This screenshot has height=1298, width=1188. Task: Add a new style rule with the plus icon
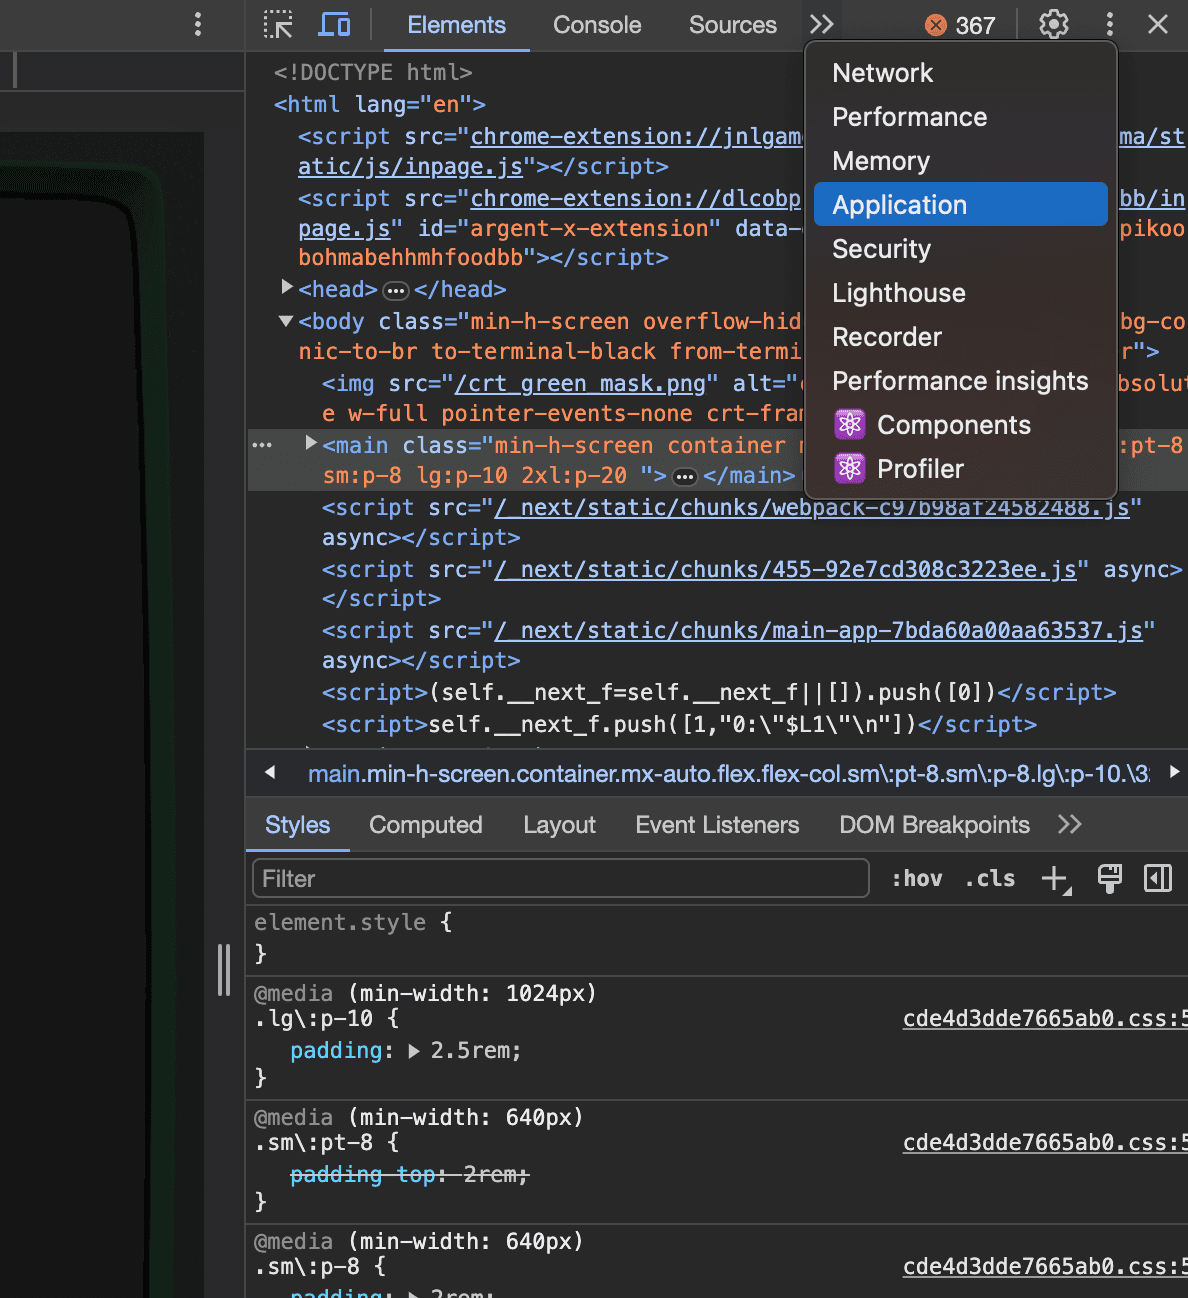click(1056, 879)
